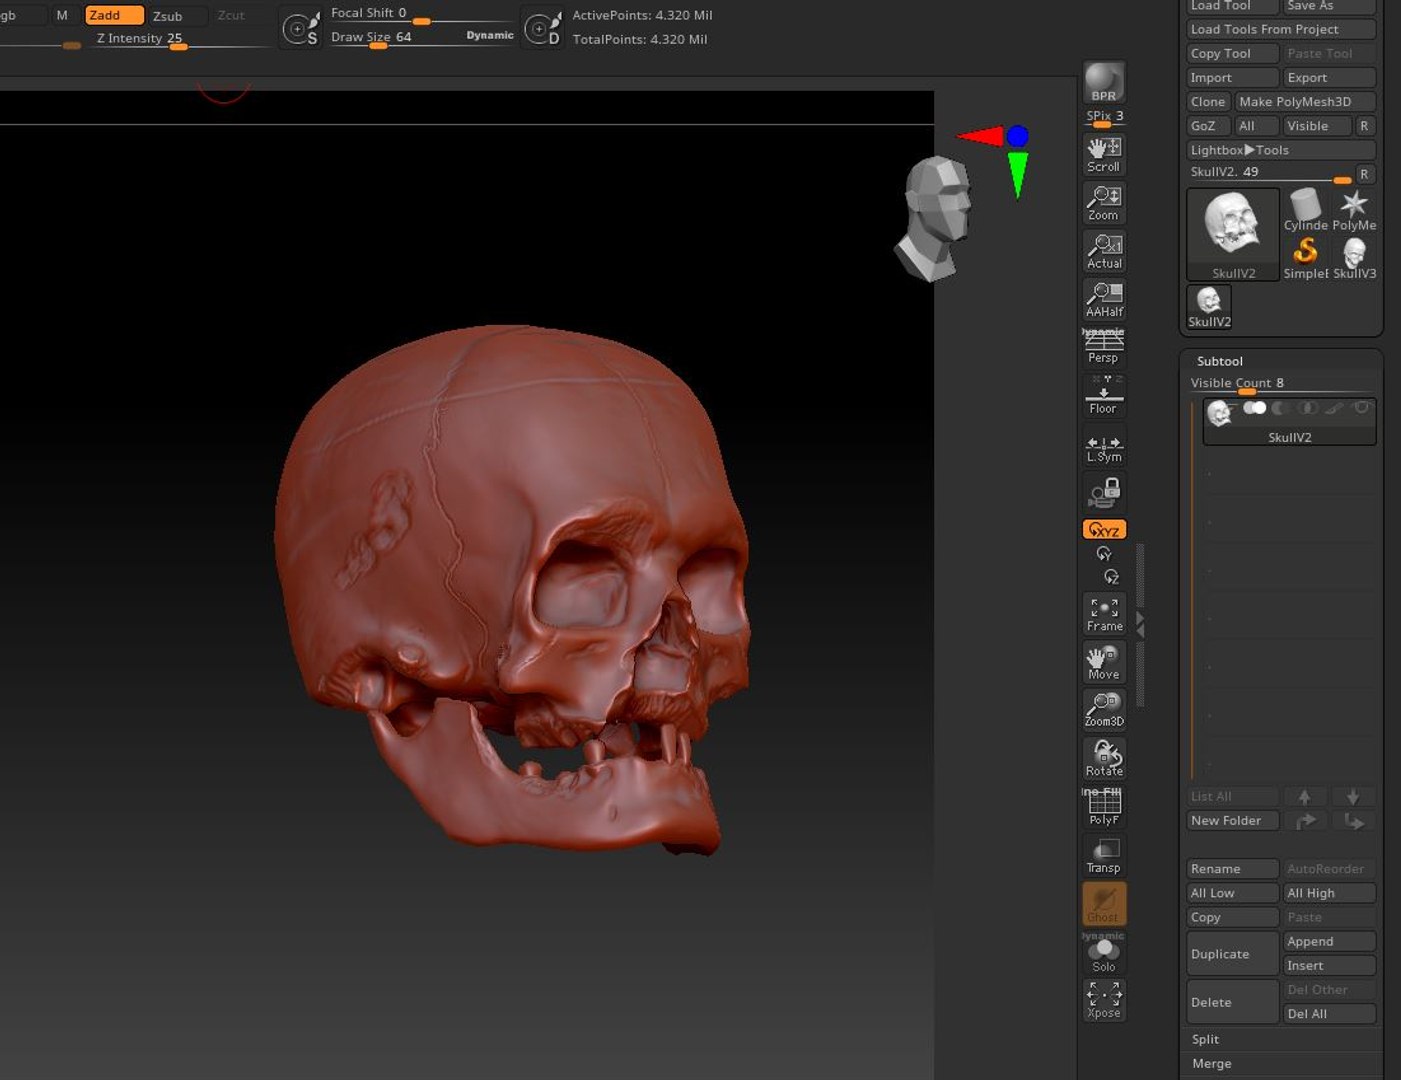Viewport: 1401px width, 1080px height.
Task: Toggle SkullV2 subtool two-circle visibility switch
Action: [x=1255, y=408]
